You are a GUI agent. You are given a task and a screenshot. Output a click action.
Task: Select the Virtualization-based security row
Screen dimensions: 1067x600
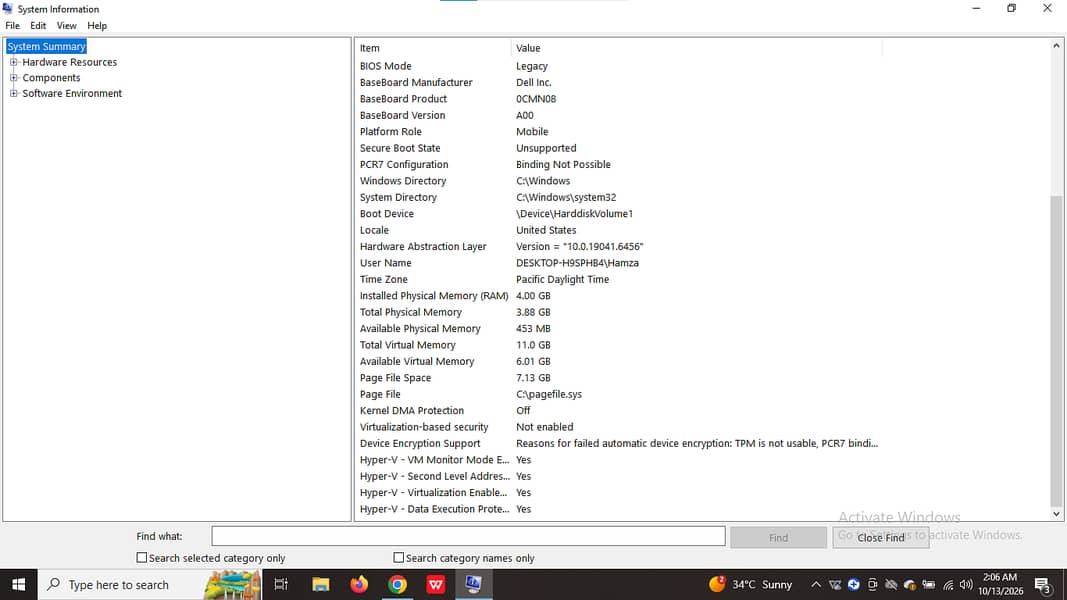pyautogui.click(x=619, y=427)
